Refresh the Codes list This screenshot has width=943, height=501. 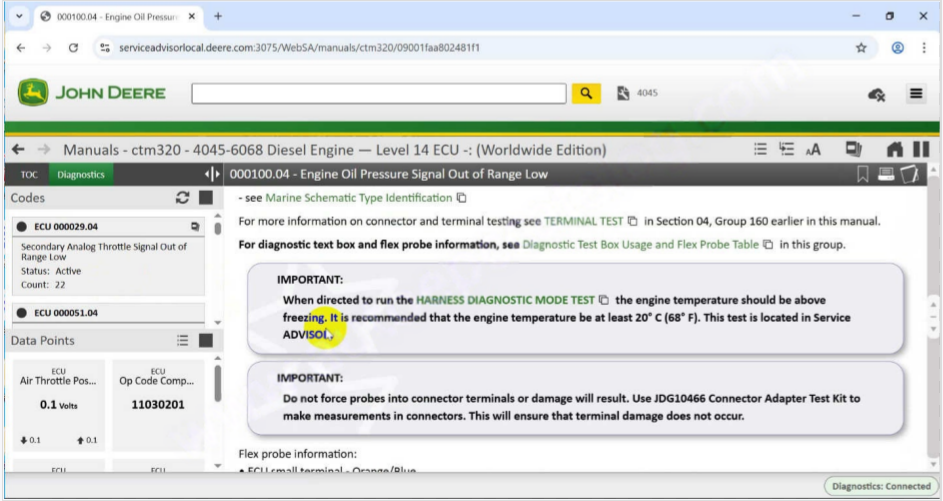pos(183,197)
